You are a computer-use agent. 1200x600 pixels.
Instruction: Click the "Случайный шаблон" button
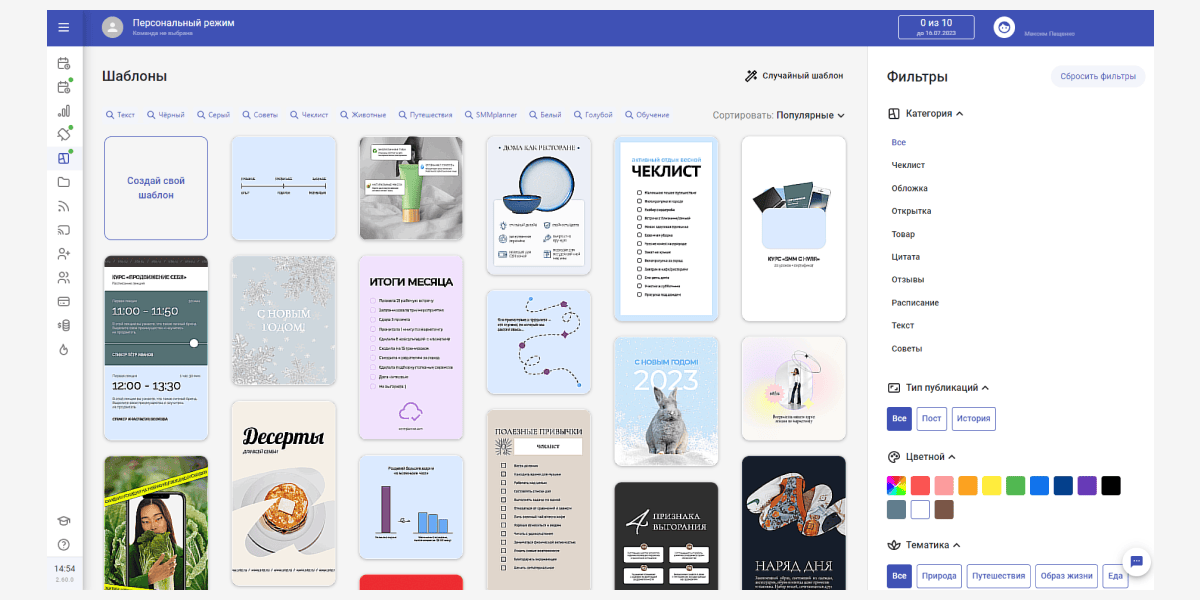point(794,76)
